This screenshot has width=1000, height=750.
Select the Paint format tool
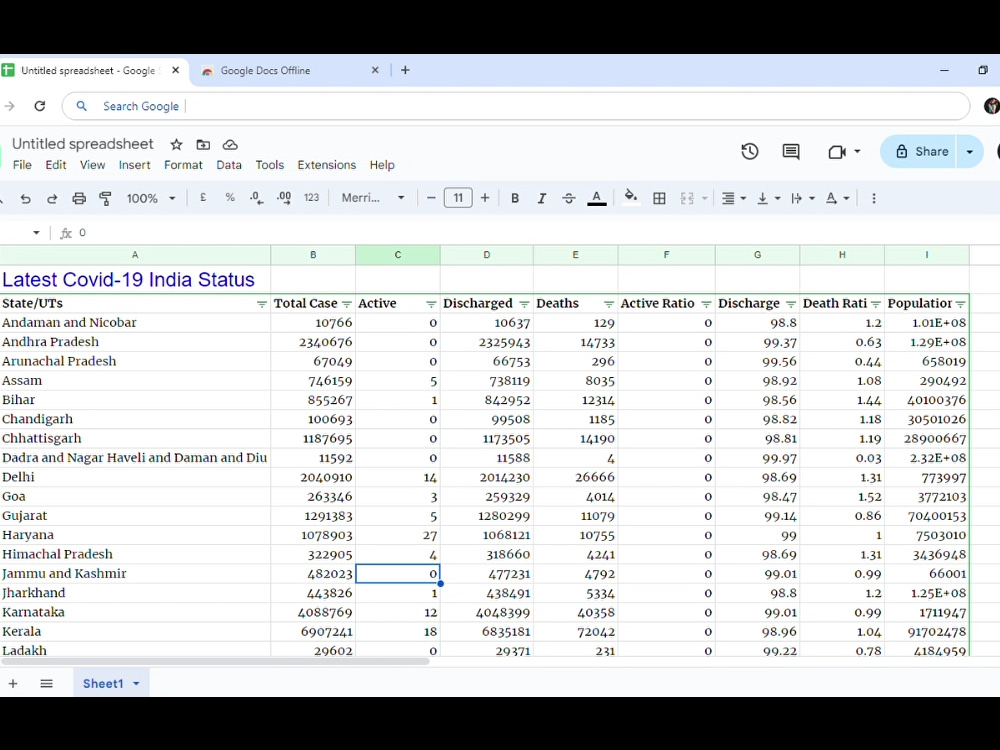click(106, 198)
